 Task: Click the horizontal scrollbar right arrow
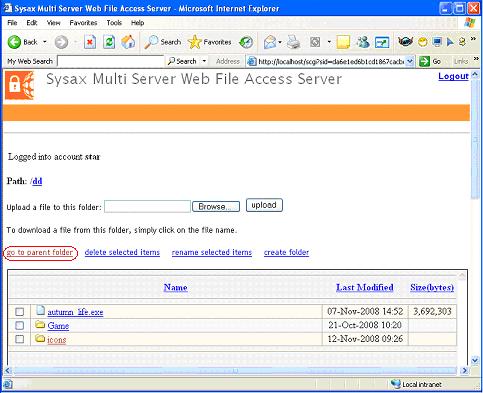[x=464, y=370]
